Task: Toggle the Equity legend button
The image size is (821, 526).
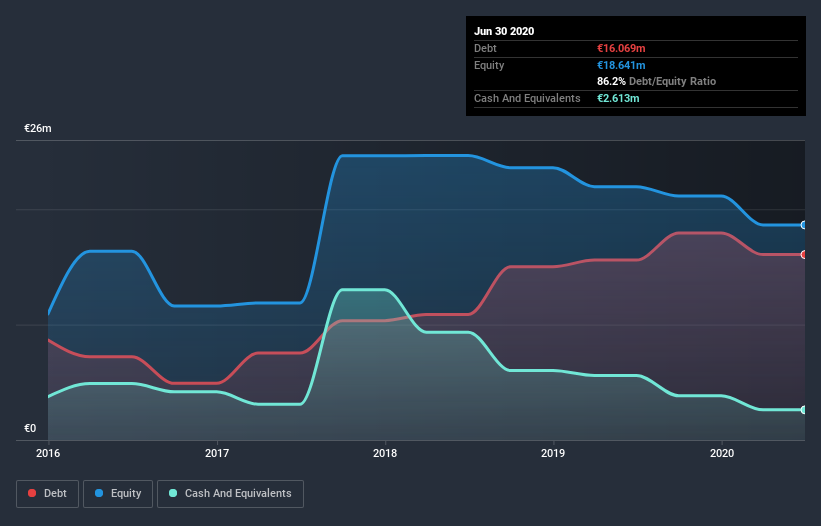Action: tap(118, 494)
